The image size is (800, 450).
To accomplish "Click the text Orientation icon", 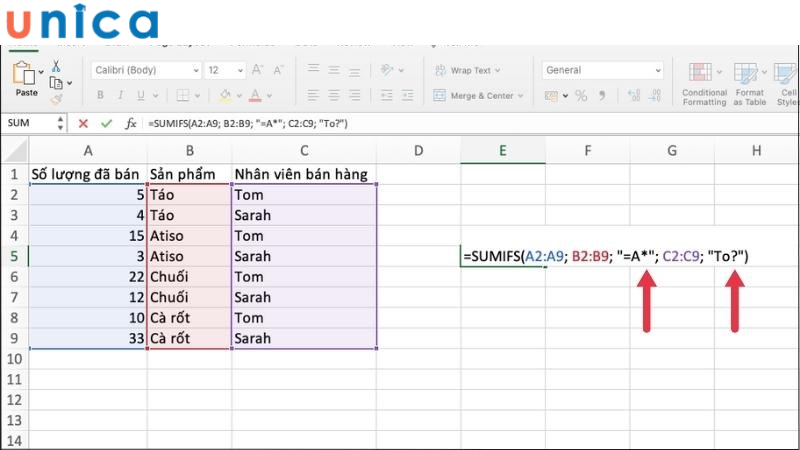I will [387, 70].
